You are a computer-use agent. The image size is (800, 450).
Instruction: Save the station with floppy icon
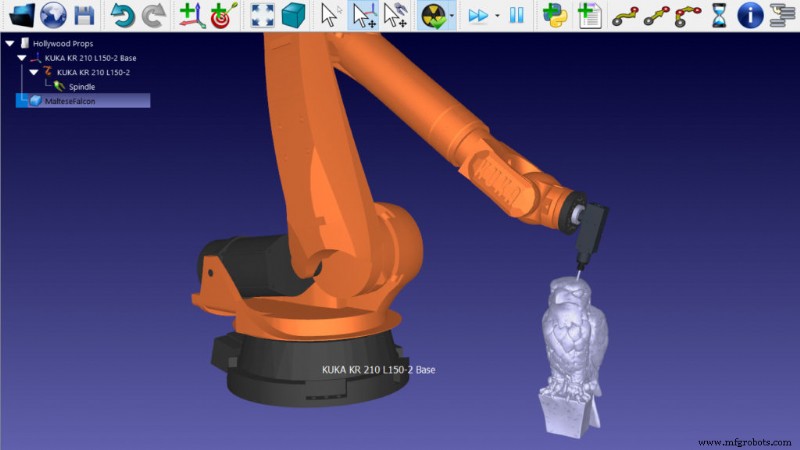click(84, 15)
